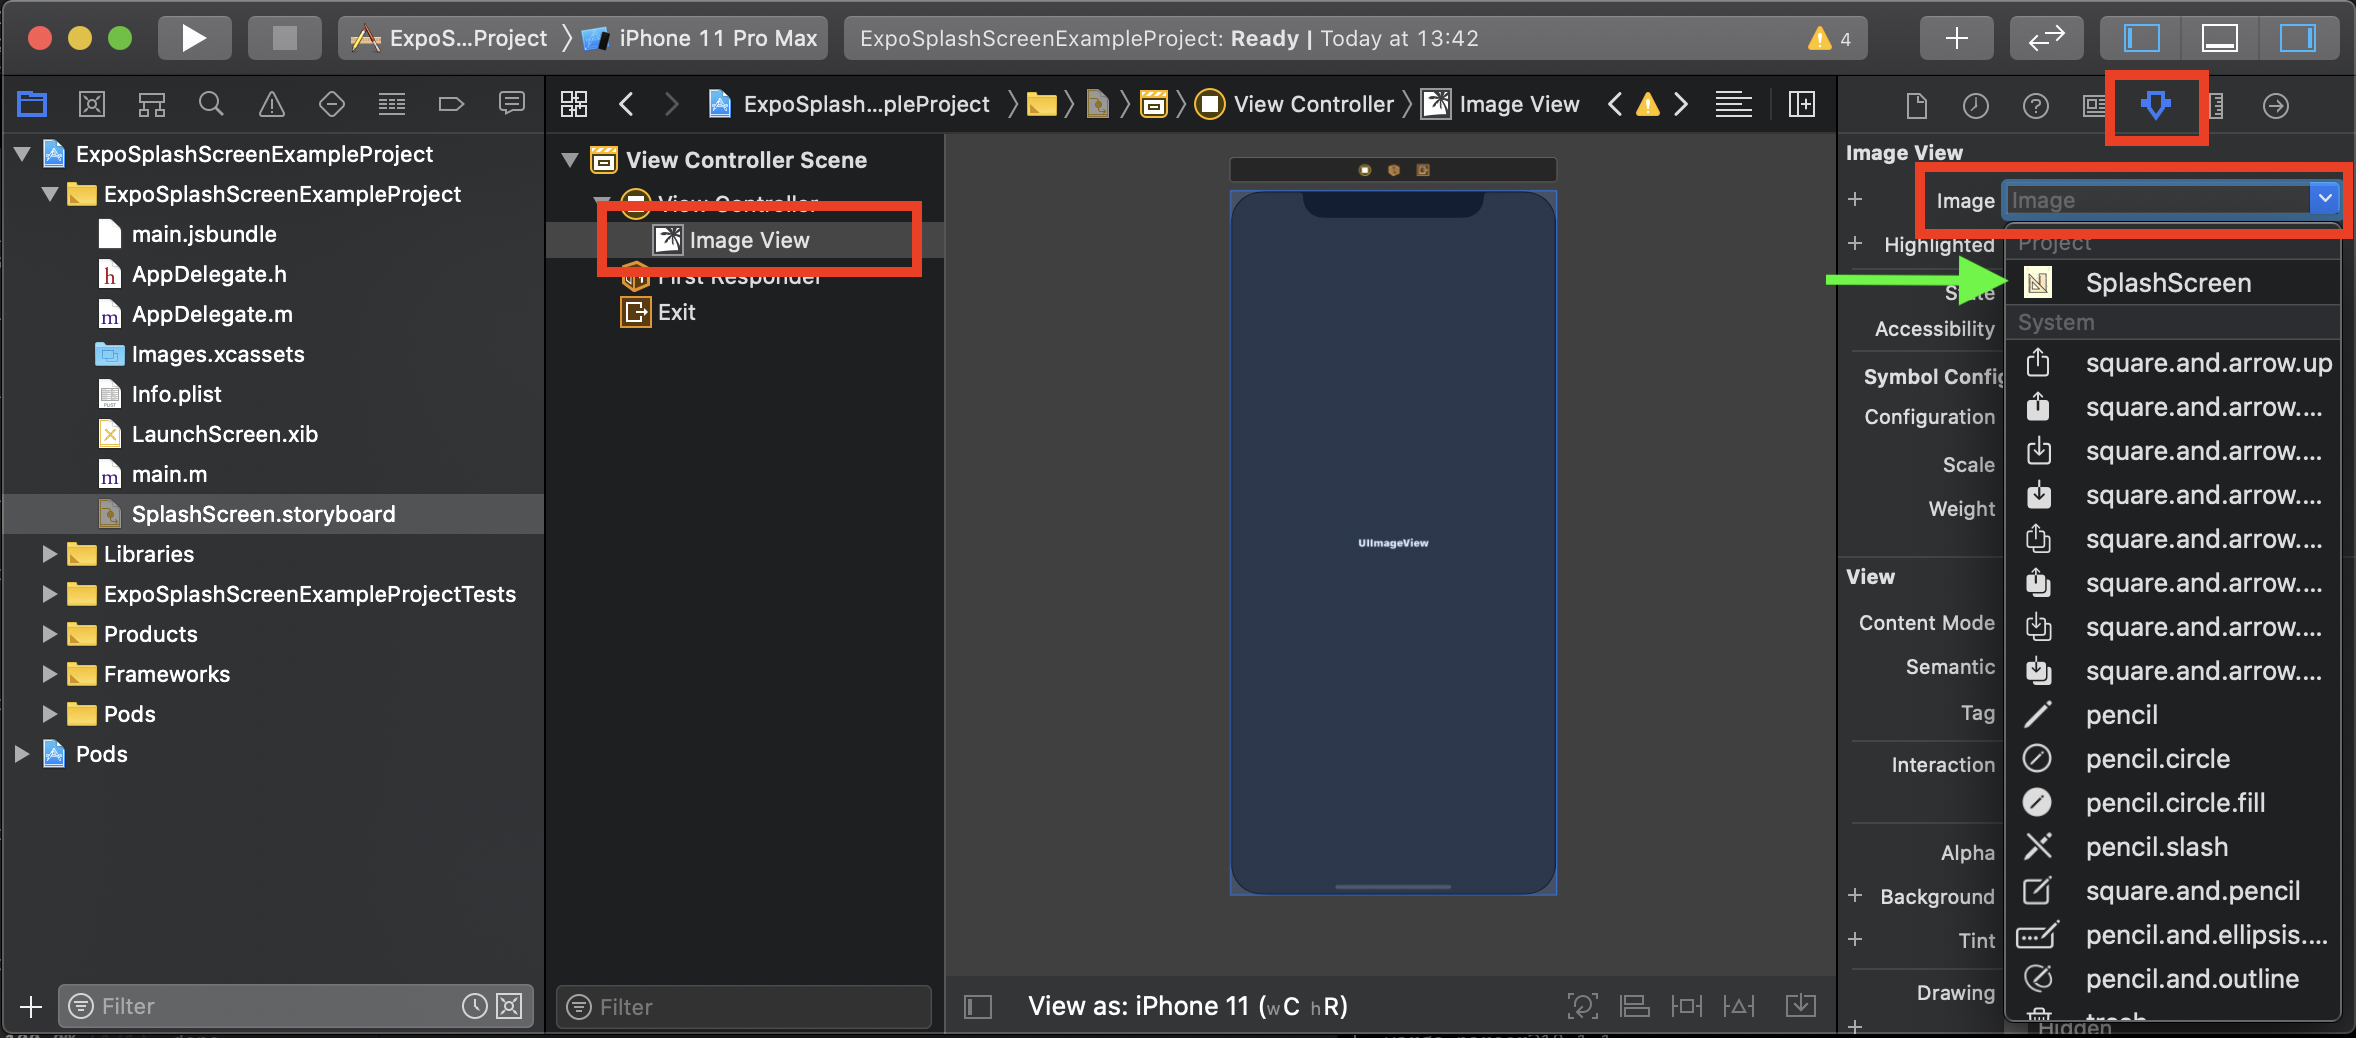
Task: Choose pencil.and.outline from the list
Action: pos(2173,979)
